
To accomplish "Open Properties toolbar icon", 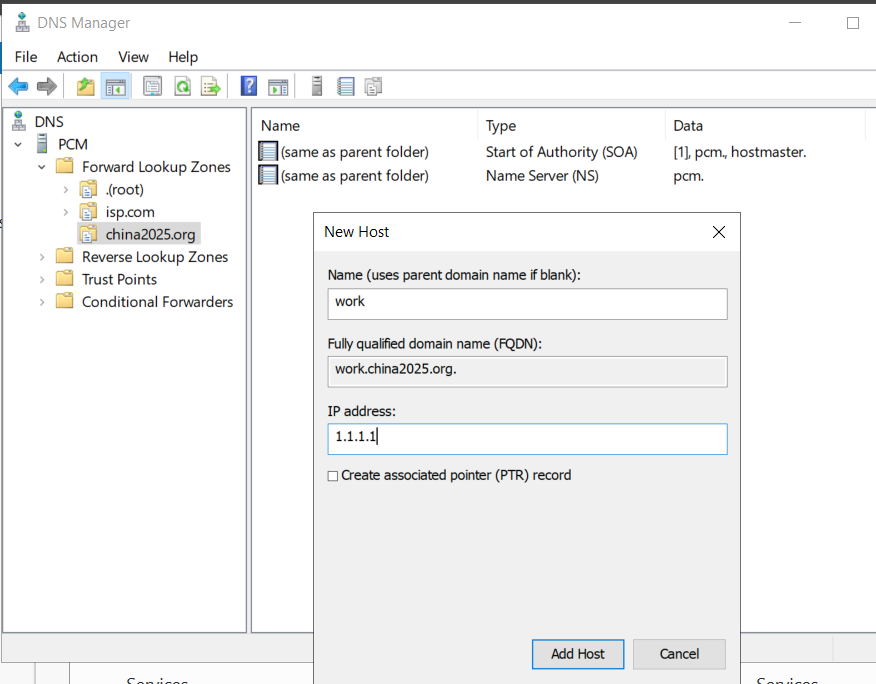I will point(152,87).
